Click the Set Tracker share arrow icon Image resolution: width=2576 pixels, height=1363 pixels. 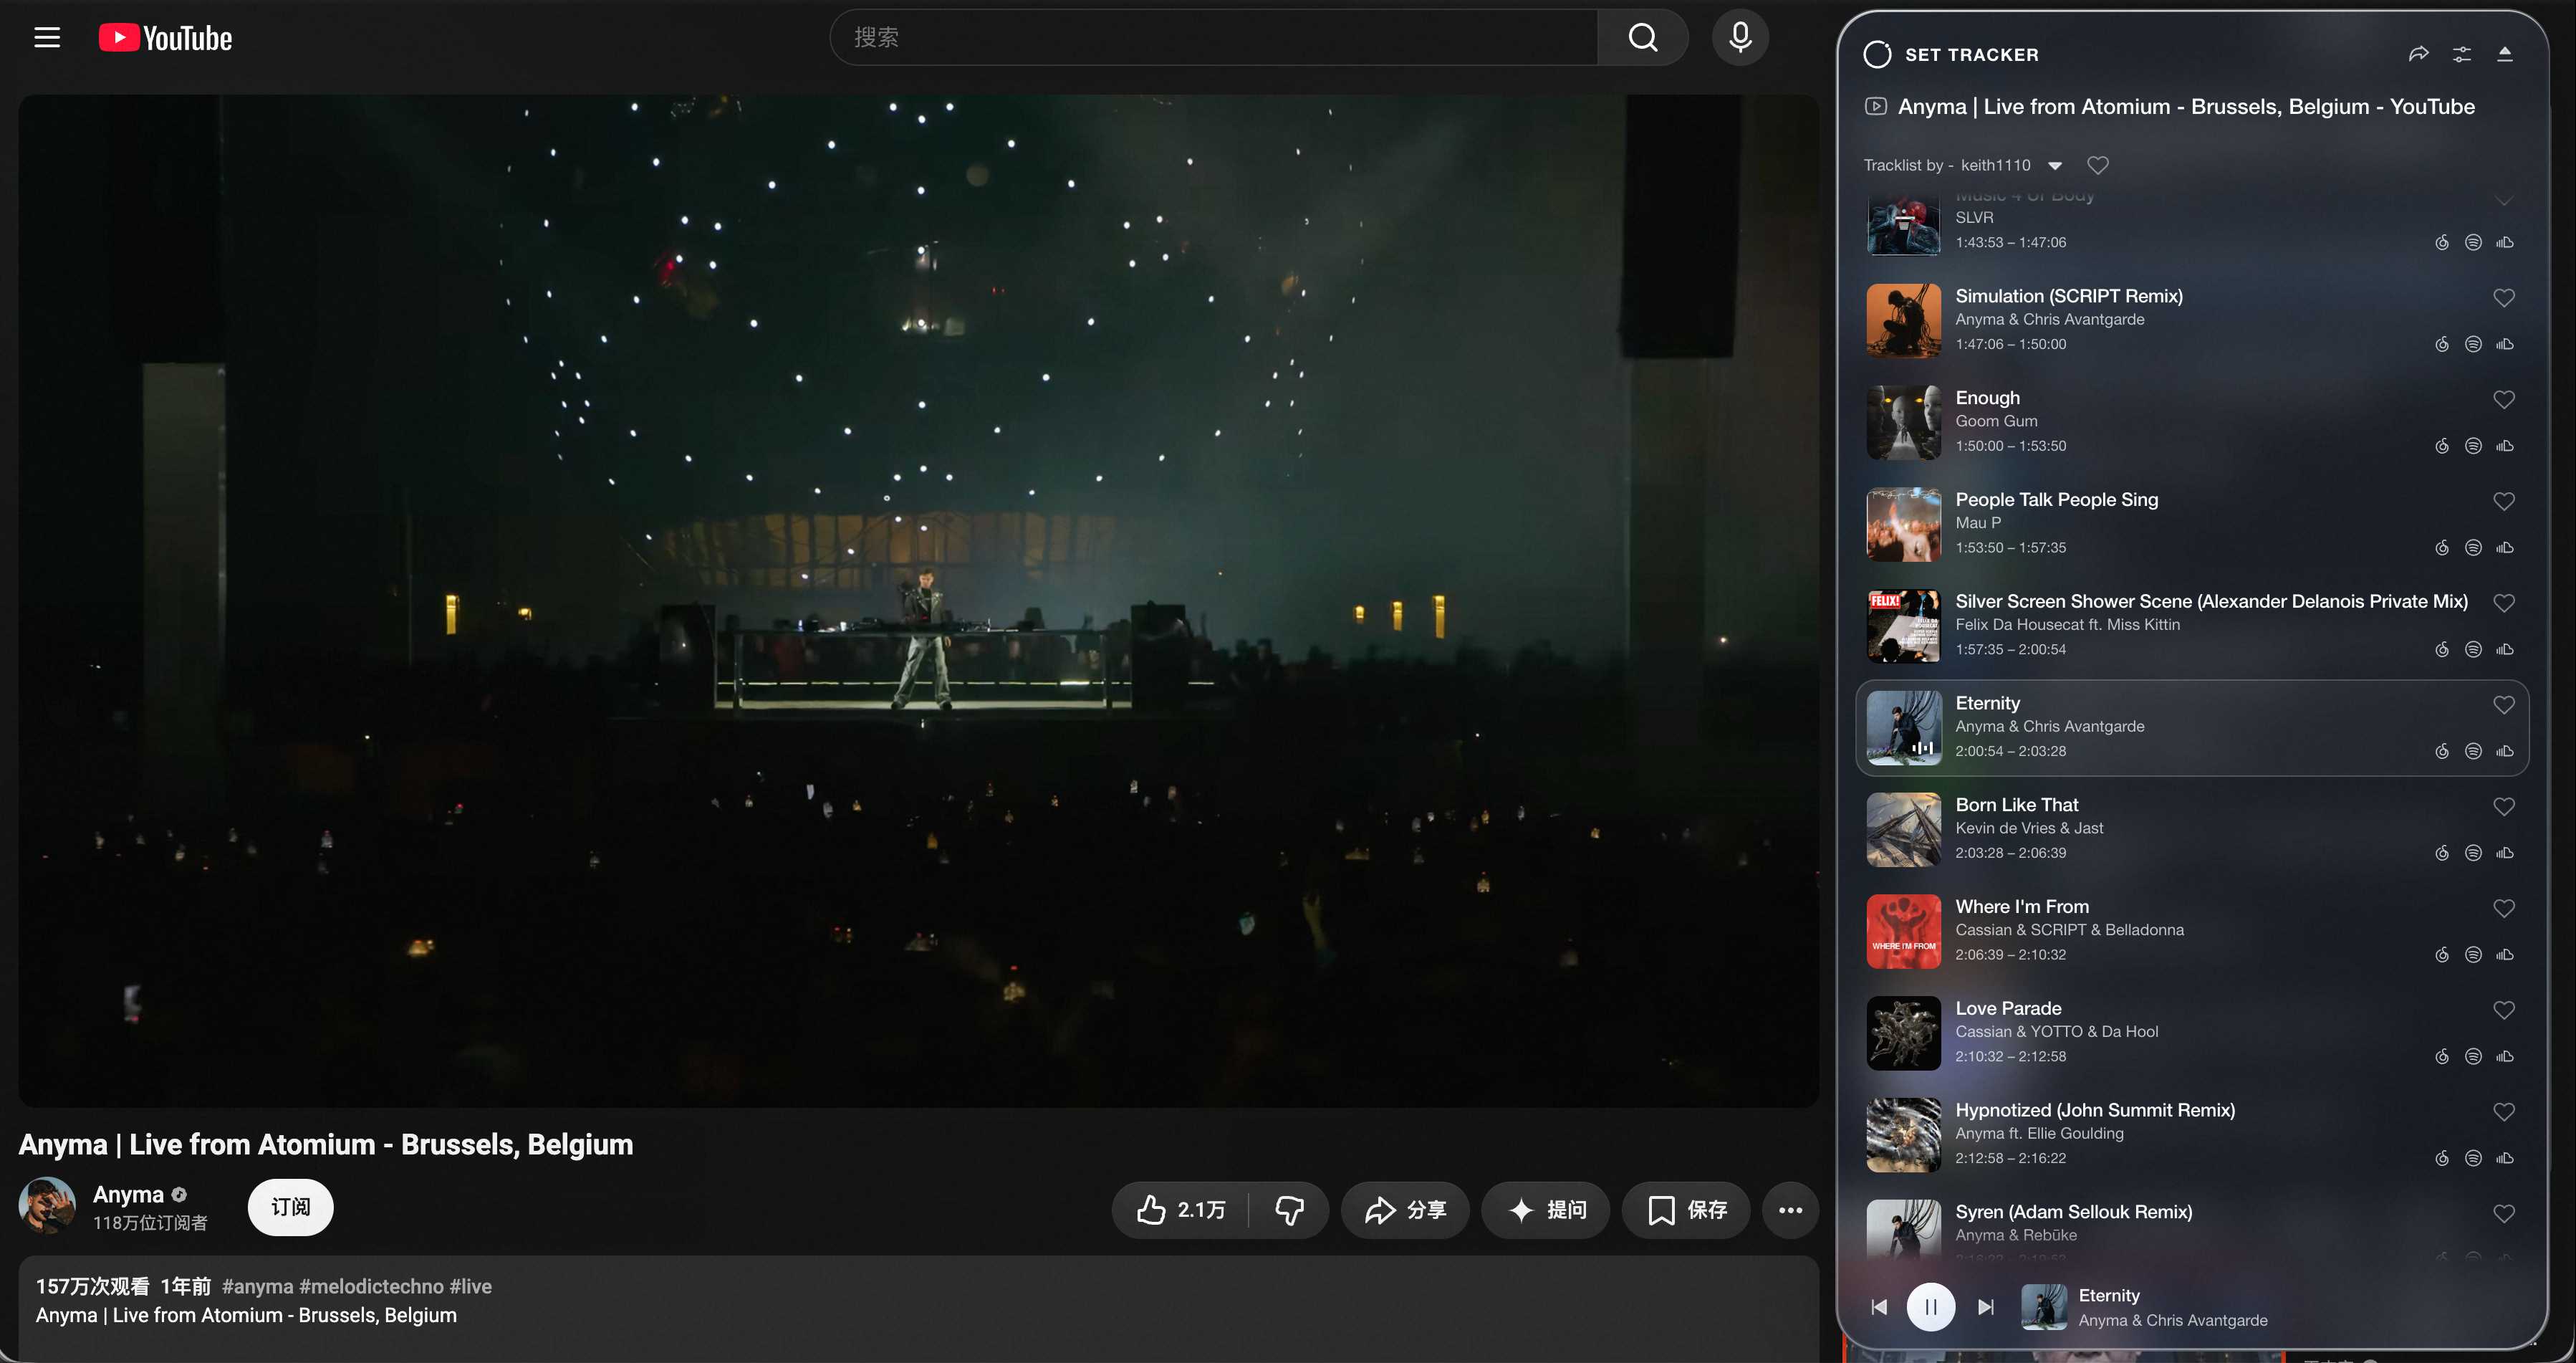[x=2418, y=54]
